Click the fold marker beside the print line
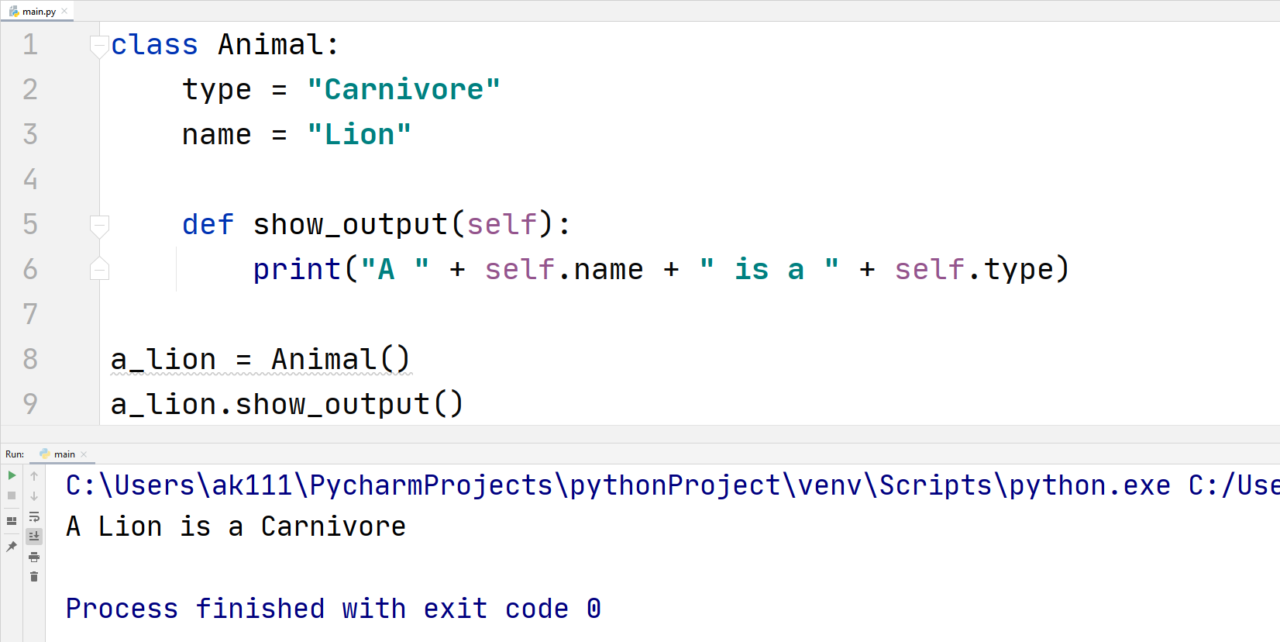1280x642 pixels. 98,268
